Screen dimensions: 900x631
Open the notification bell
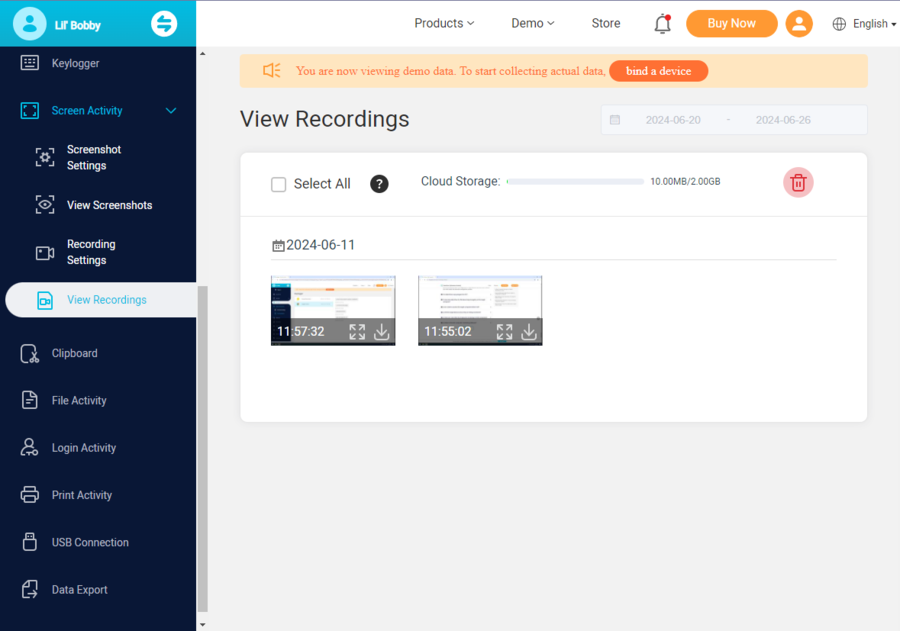662,24
